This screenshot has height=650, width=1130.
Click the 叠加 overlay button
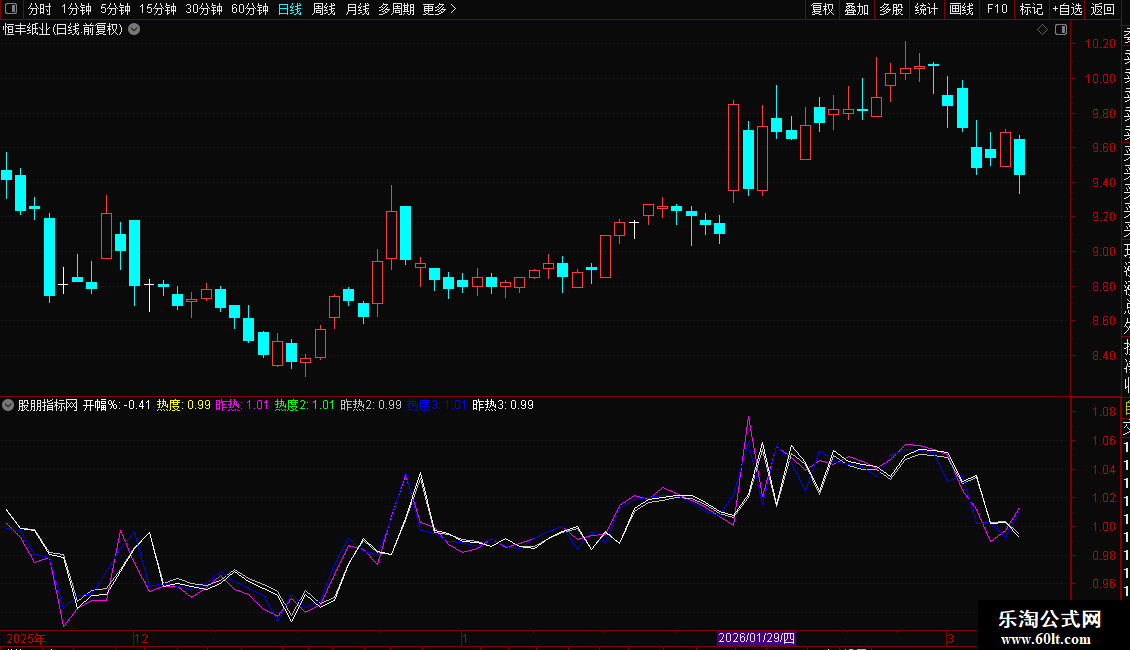coord(856,9)
